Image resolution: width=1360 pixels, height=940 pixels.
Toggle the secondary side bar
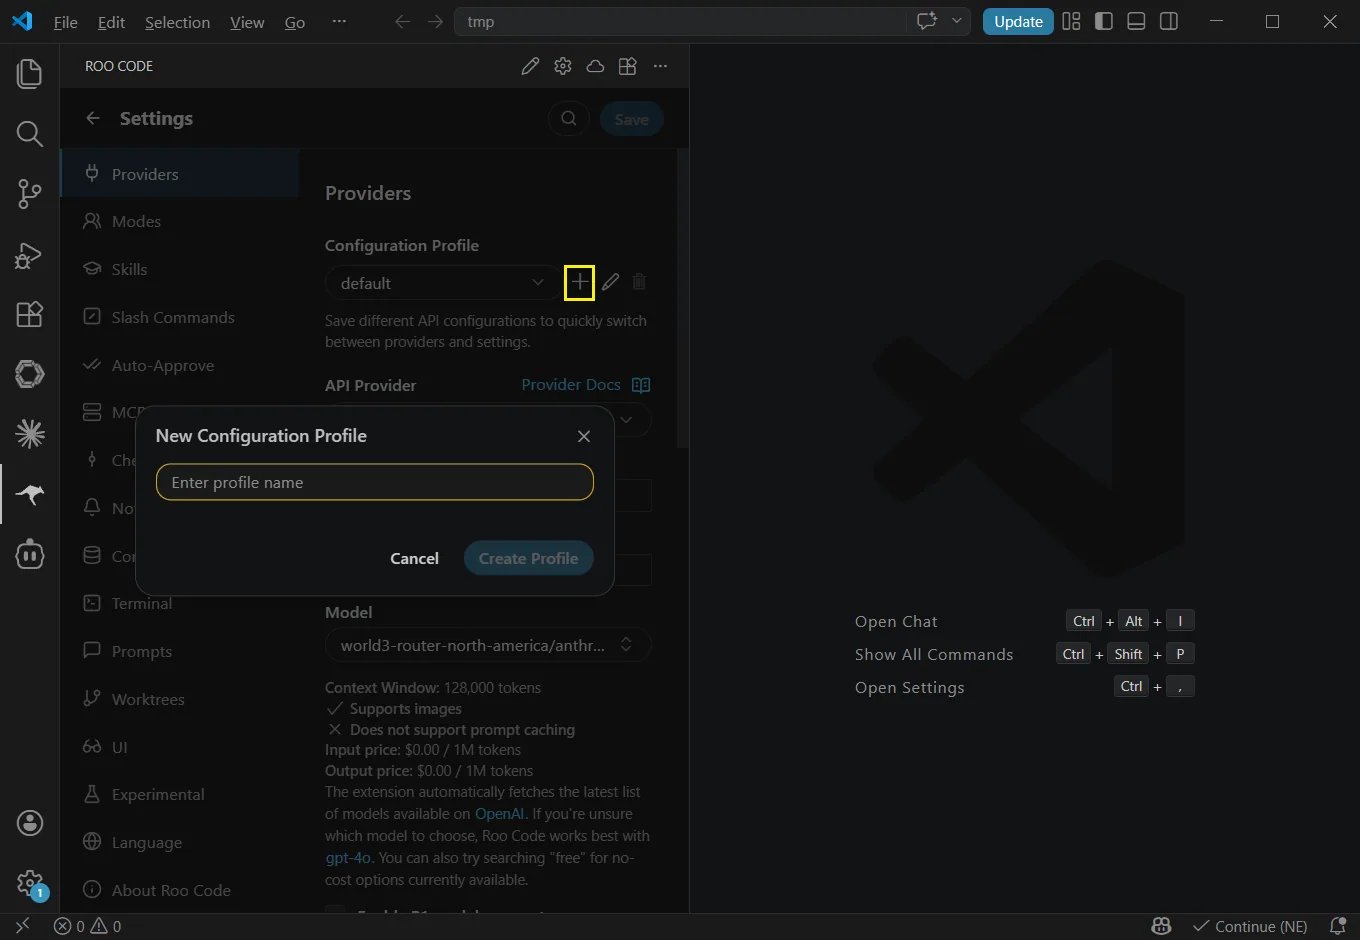(x=1169, y=21)
